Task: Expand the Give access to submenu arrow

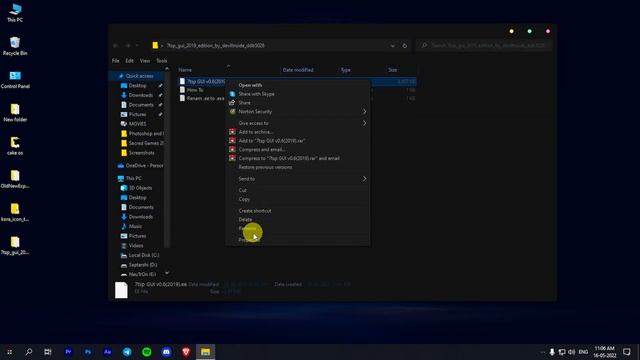Action: point(364,123)
